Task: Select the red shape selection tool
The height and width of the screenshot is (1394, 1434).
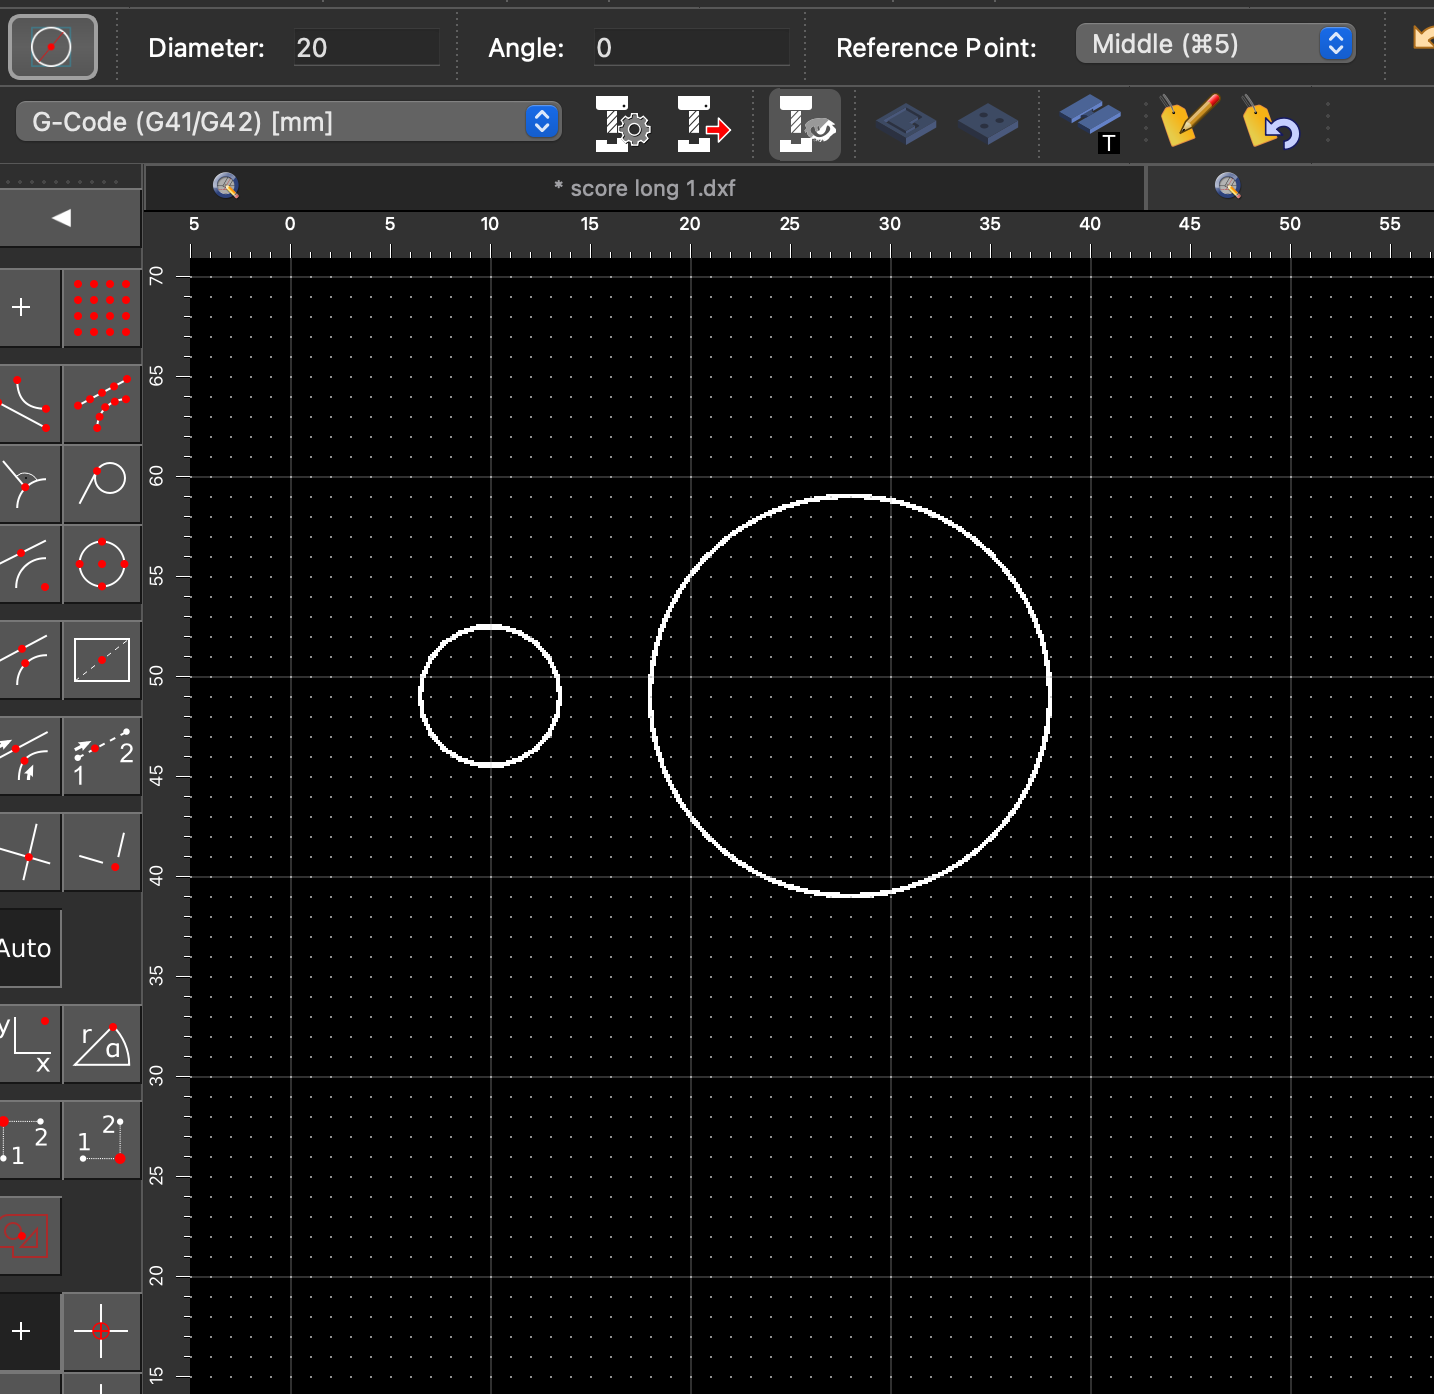Action: (x=29, y=1236)
